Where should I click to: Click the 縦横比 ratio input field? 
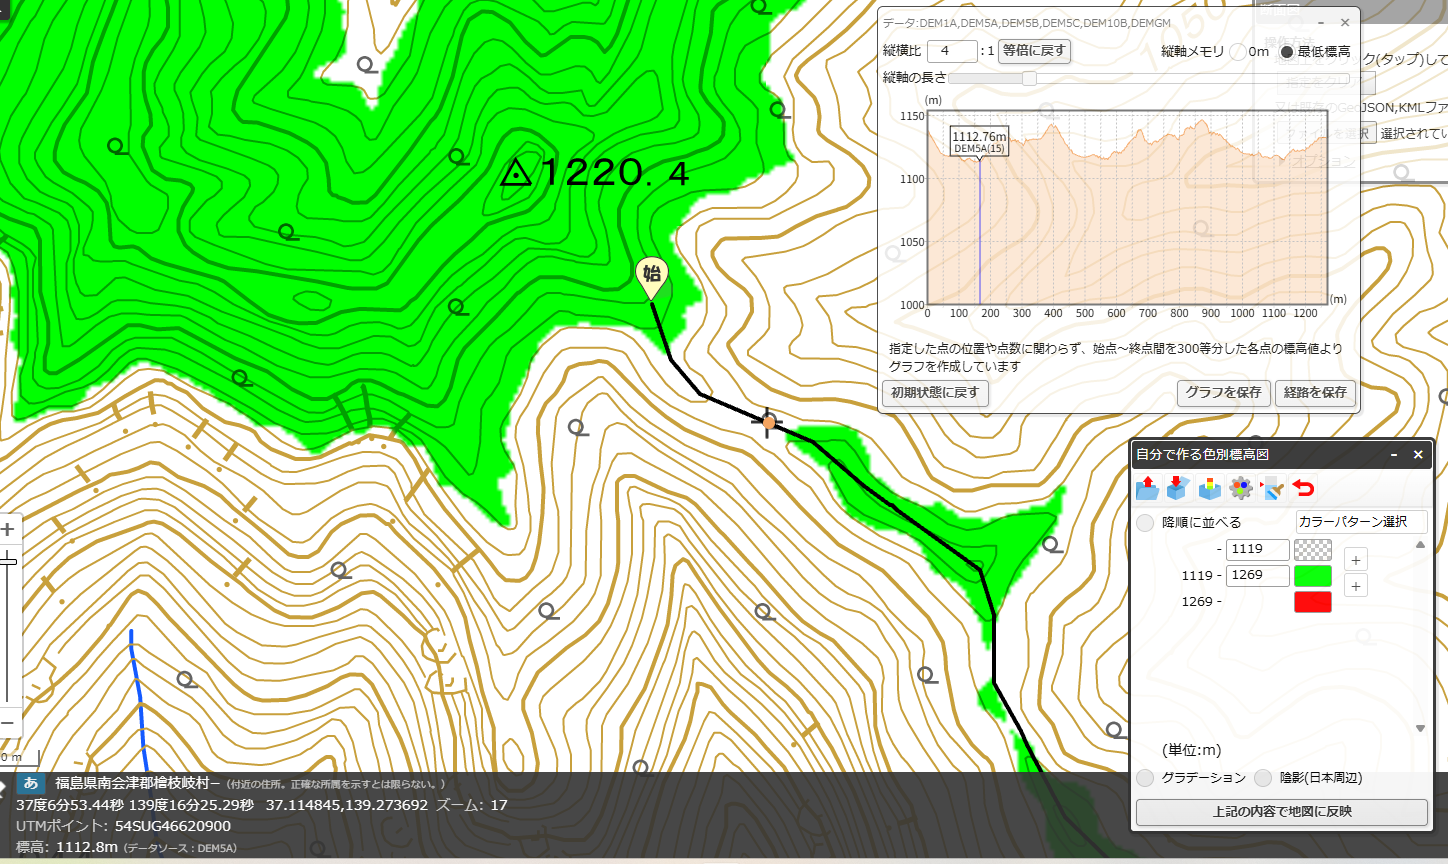pyautogui.click(x=952, y=51)
